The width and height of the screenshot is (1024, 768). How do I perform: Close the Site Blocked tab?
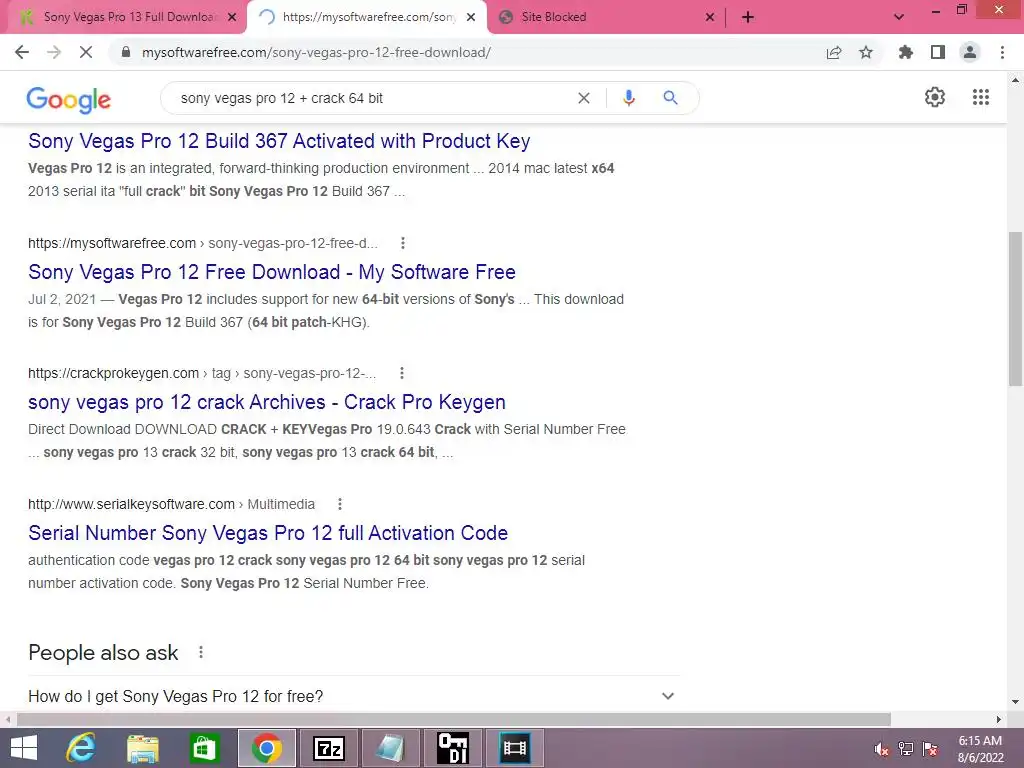[710, 17]
